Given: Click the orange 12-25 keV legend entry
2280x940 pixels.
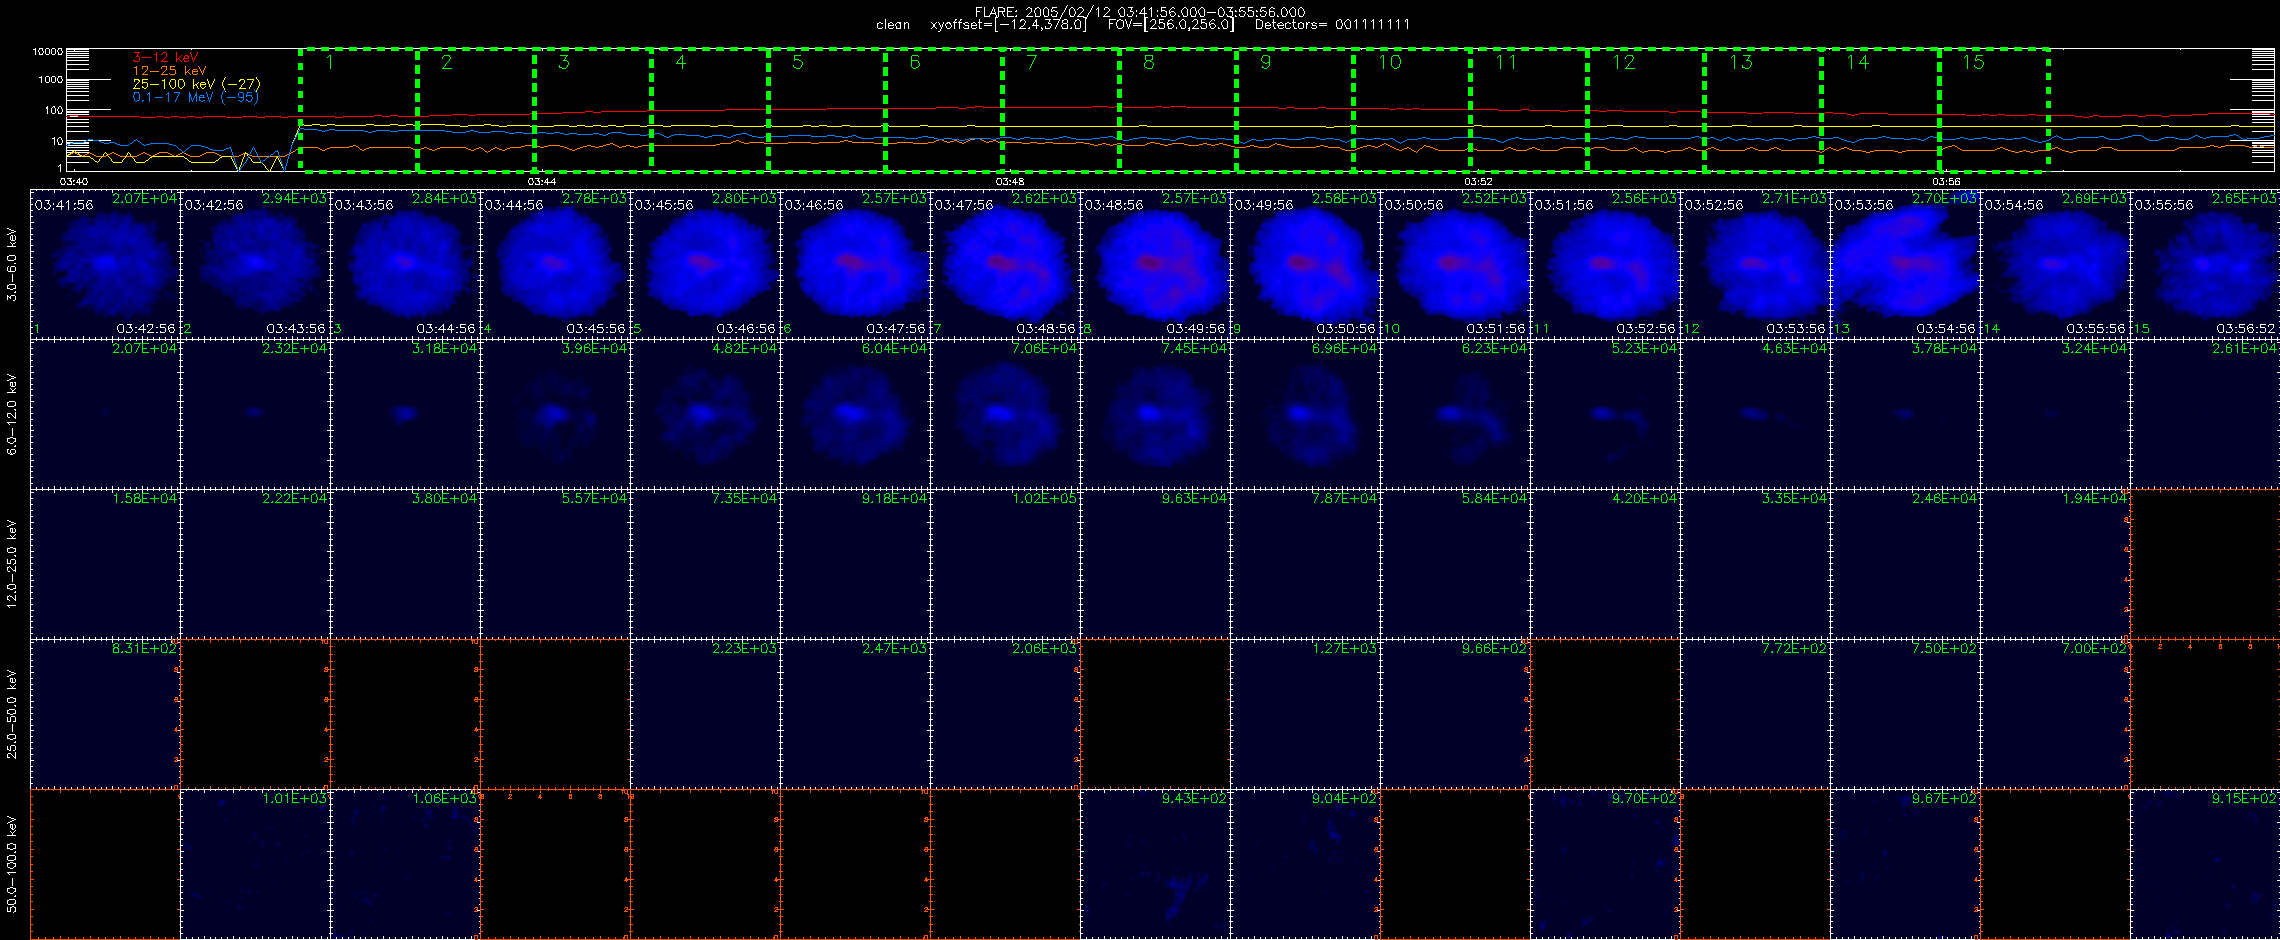Looking at the screenshot, I should (x=169, y=71).
